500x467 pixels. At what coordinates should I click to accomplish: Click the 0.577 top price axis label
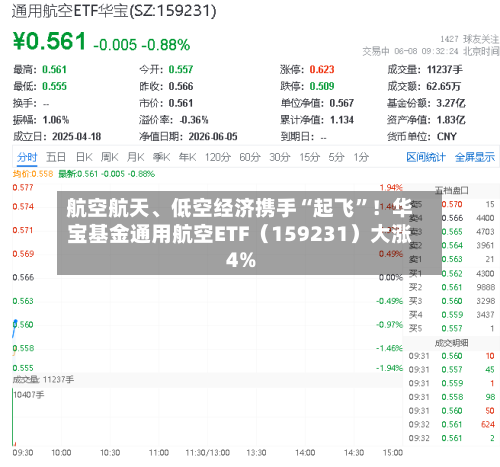23,187
